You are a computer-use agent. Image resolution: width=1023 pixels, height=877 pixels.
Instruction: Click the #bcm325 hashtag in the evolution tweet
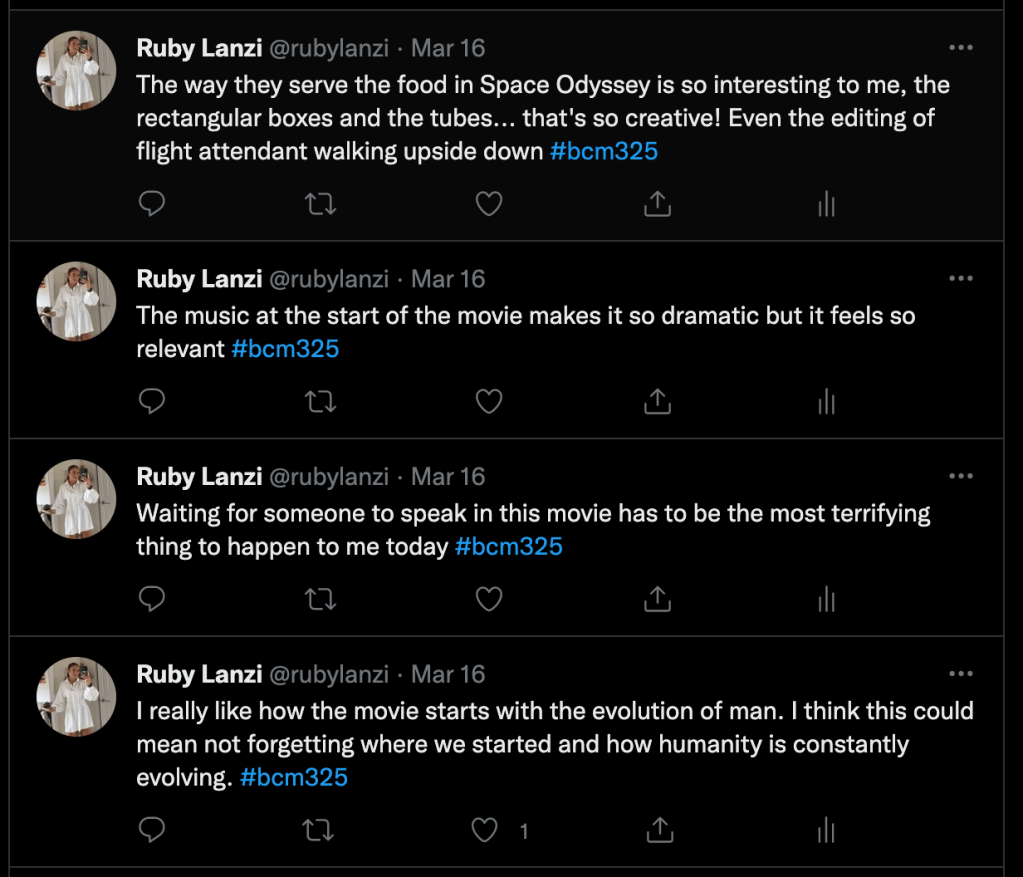(294, 778)
